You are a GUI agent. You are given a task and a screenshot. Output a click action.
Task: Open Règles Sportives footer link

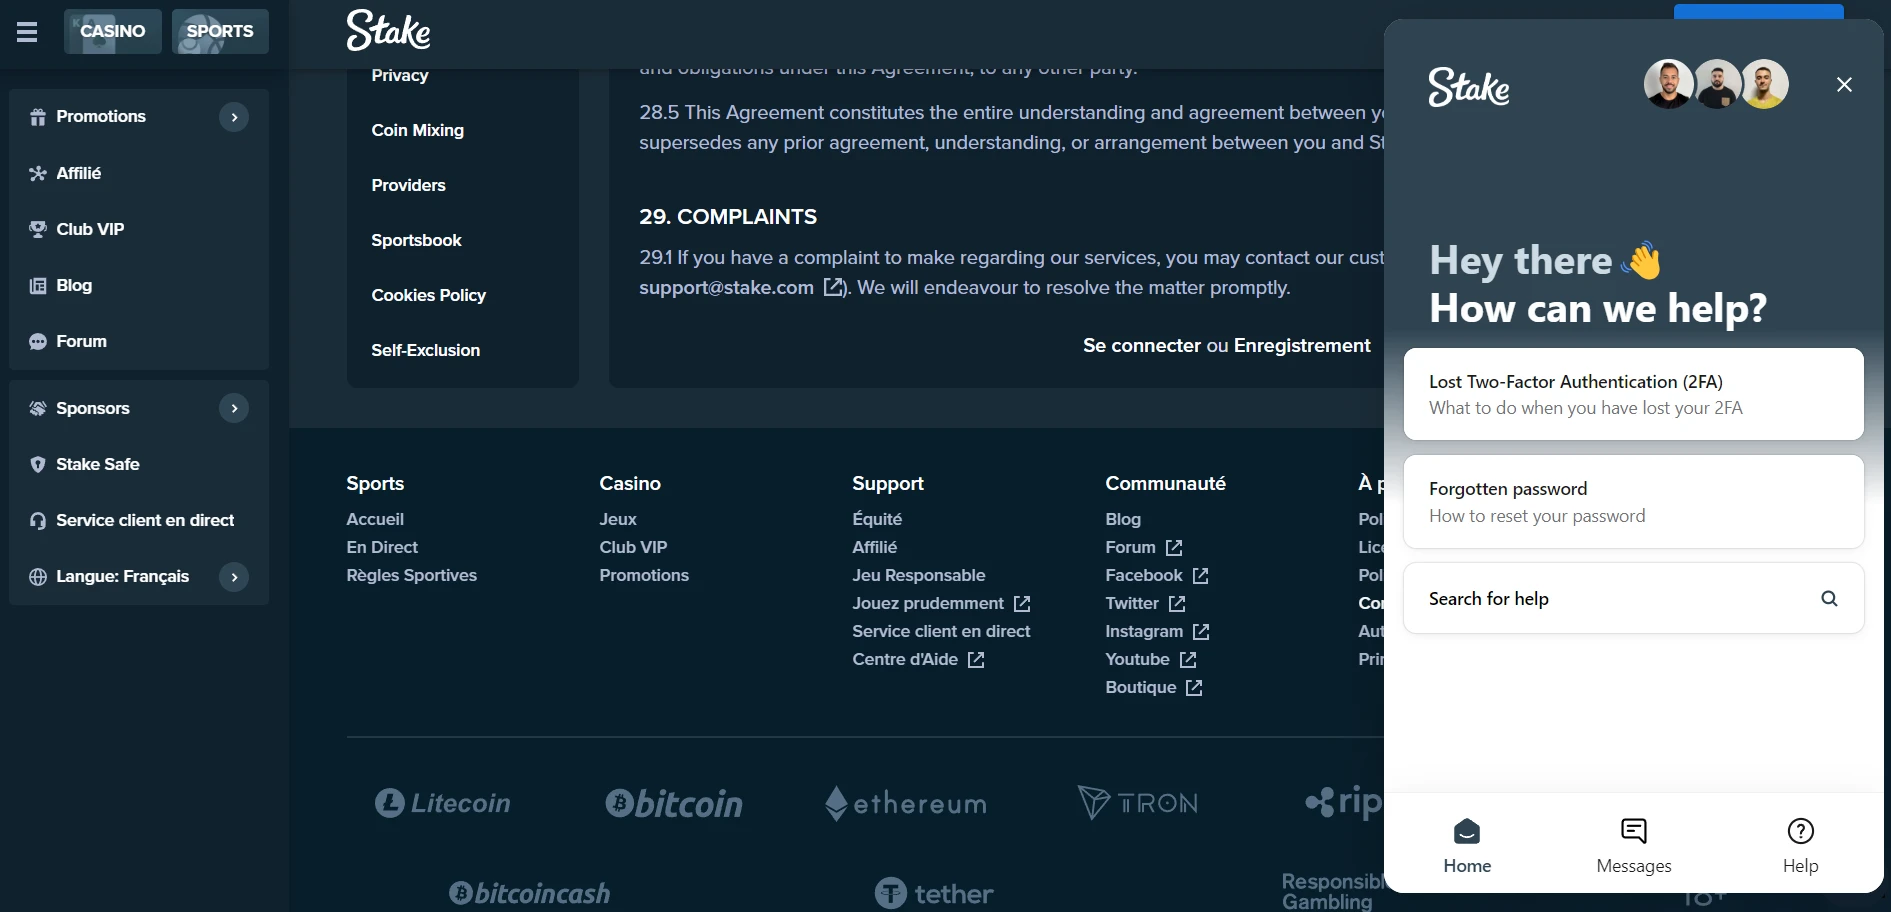pos(411,575)
